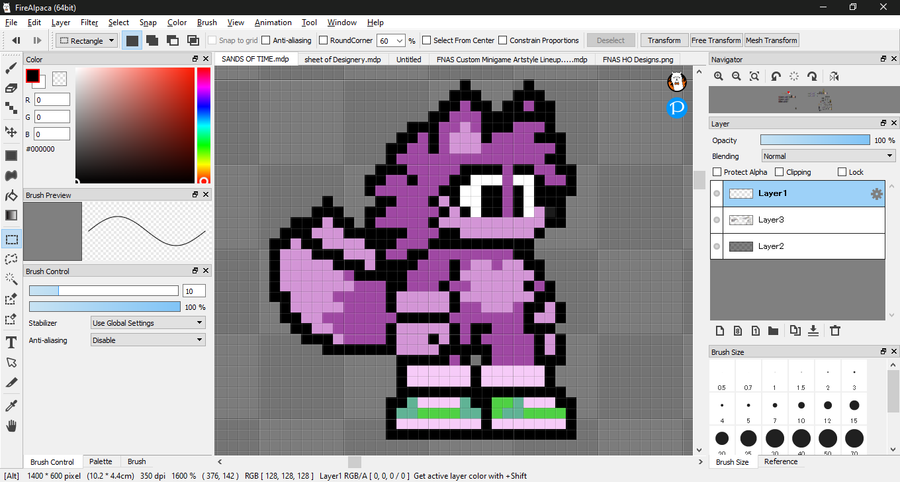Switch to FNAS HO Designs.png tab
This screenshot has width=900, height=482.
638,59
